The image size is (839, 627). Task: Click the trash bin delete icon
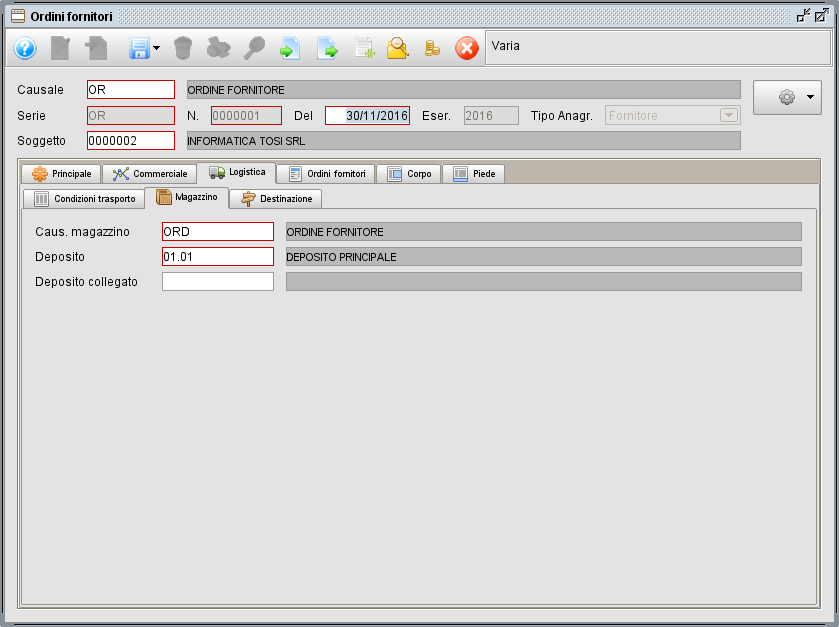pyautogui.click(x=183, y=48)
